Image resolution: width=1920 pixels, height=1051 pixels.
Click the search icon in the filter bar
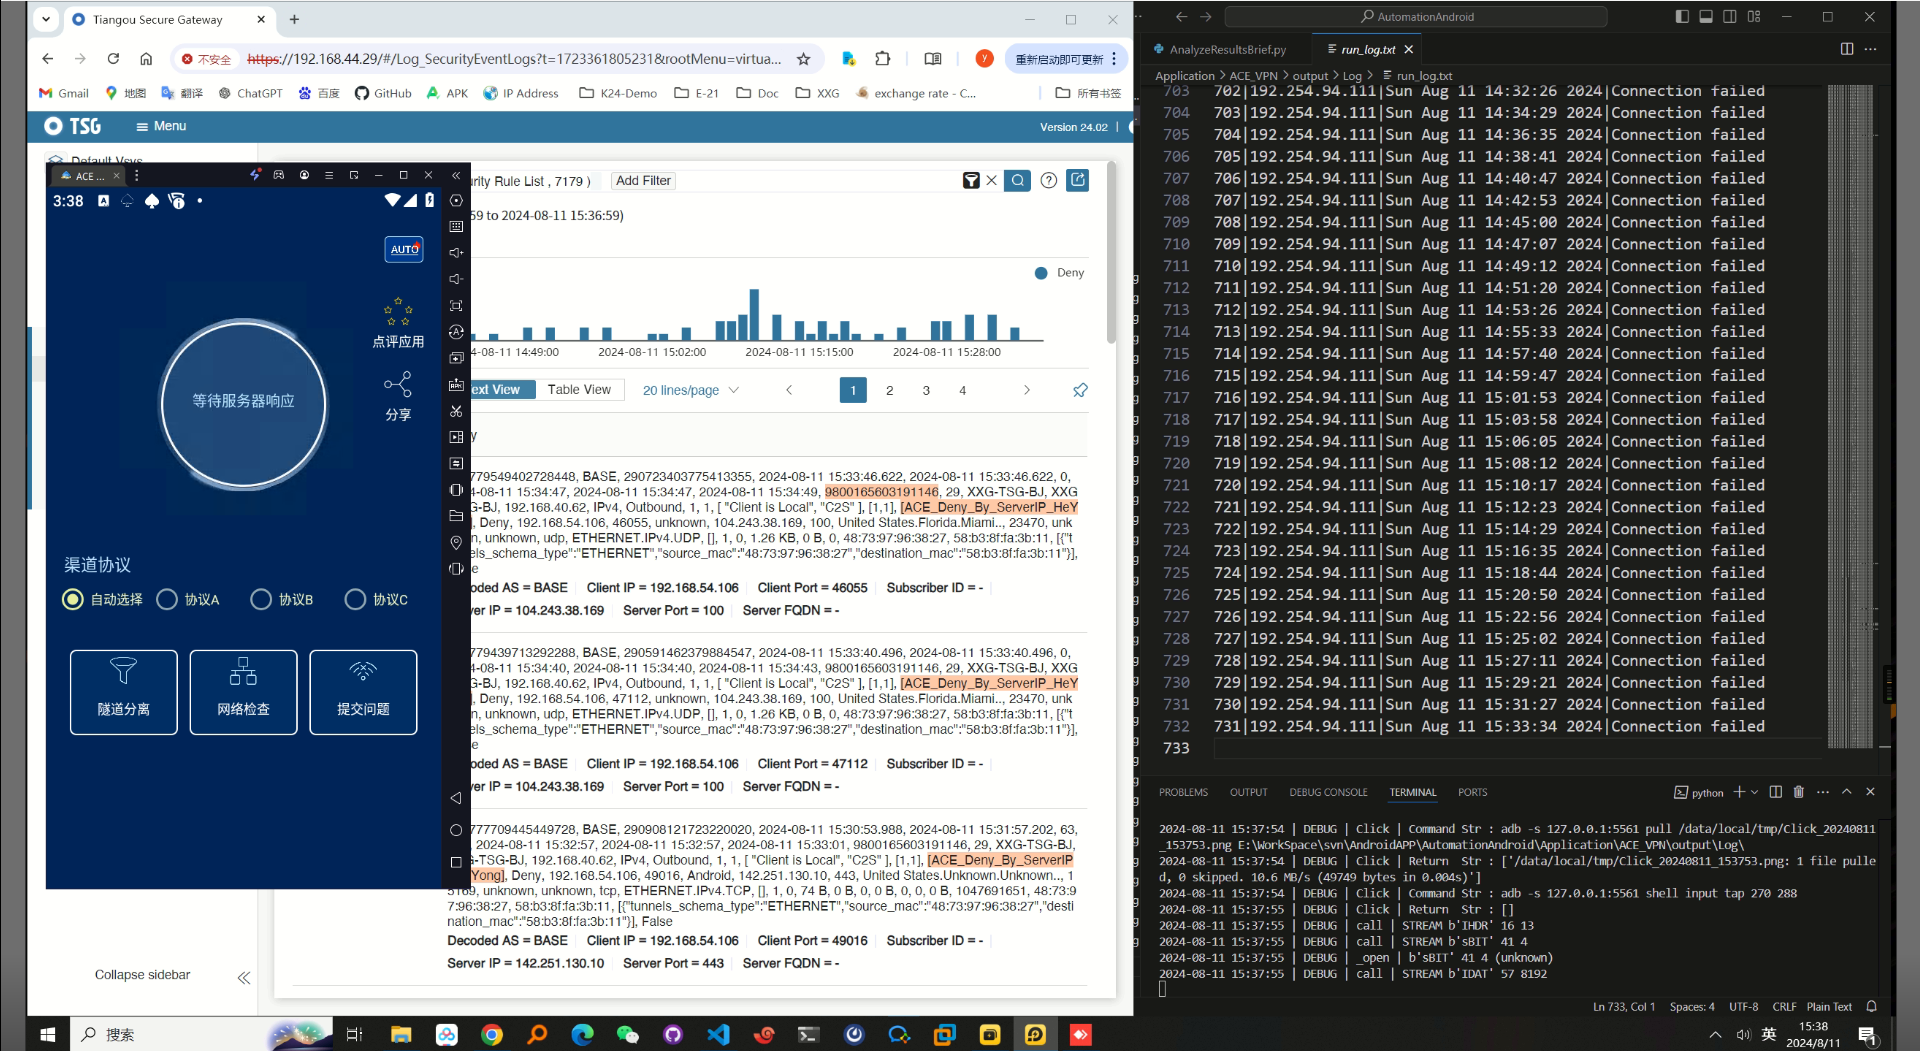click(1017, 181)
